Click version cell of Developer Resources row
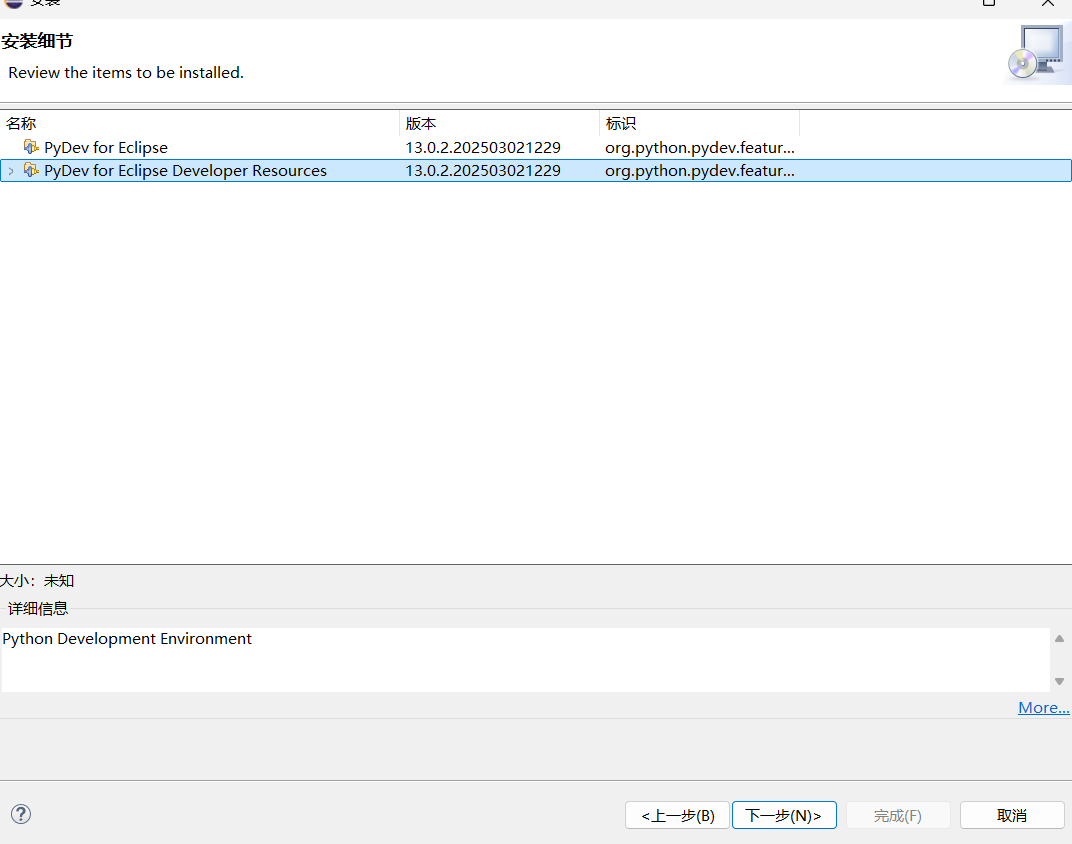 click(483, 171)
